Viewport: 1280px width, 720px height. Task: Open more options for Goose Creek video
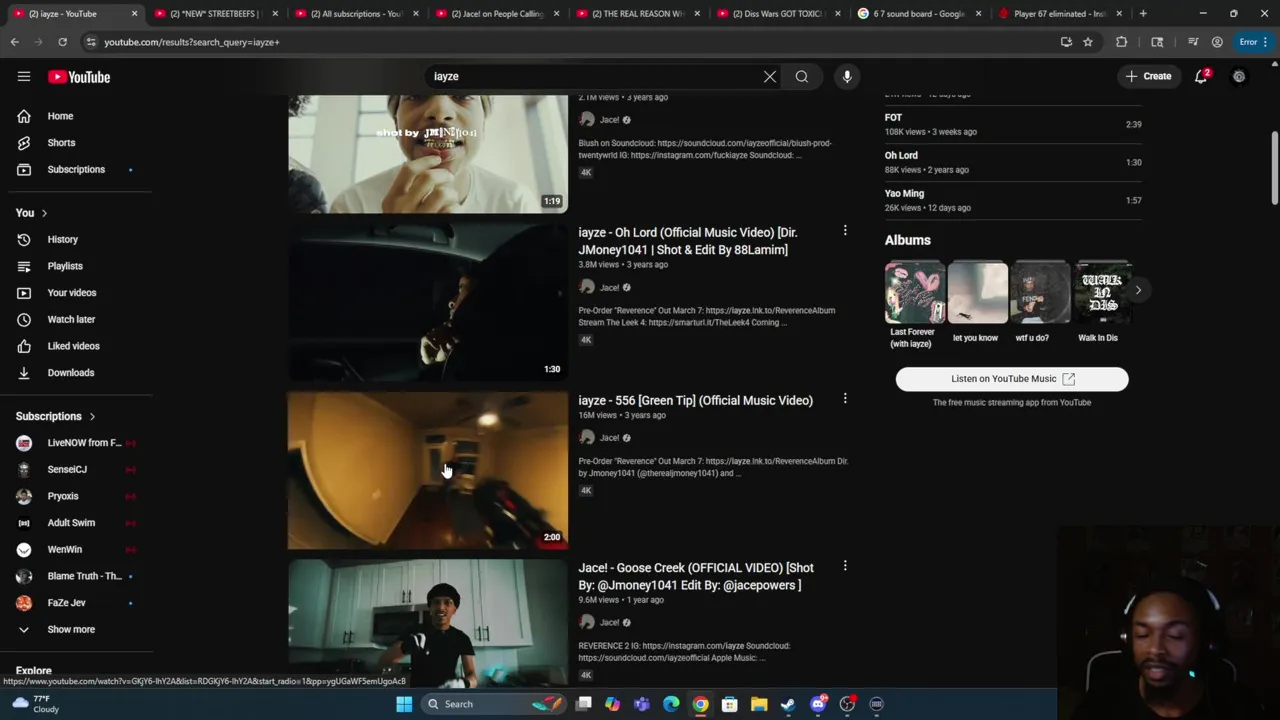tap(845, 566)
